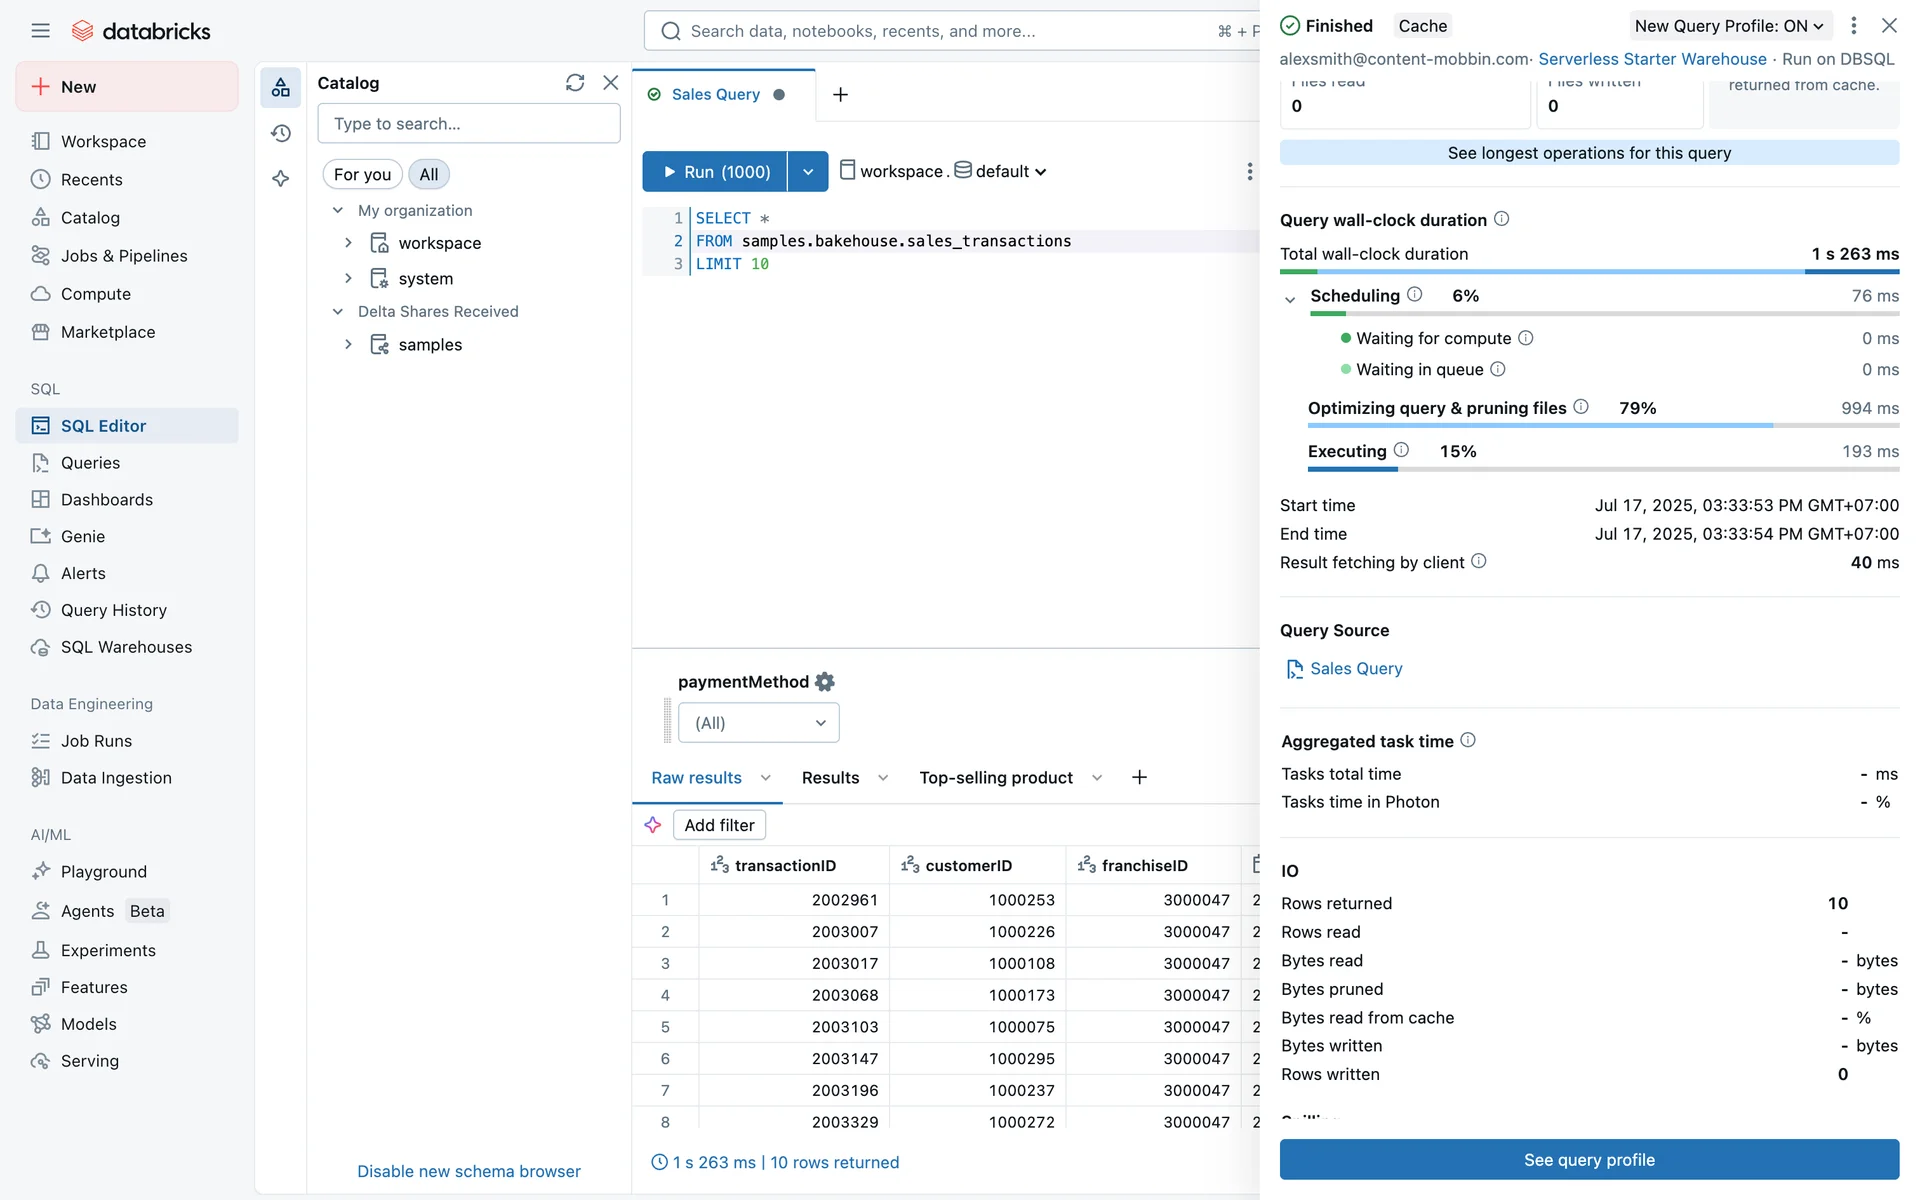The height and width of the screenshot is (1200, 1920).
Task: Open the Serverless Starter Warehouse link
Action: (1651, 59)
